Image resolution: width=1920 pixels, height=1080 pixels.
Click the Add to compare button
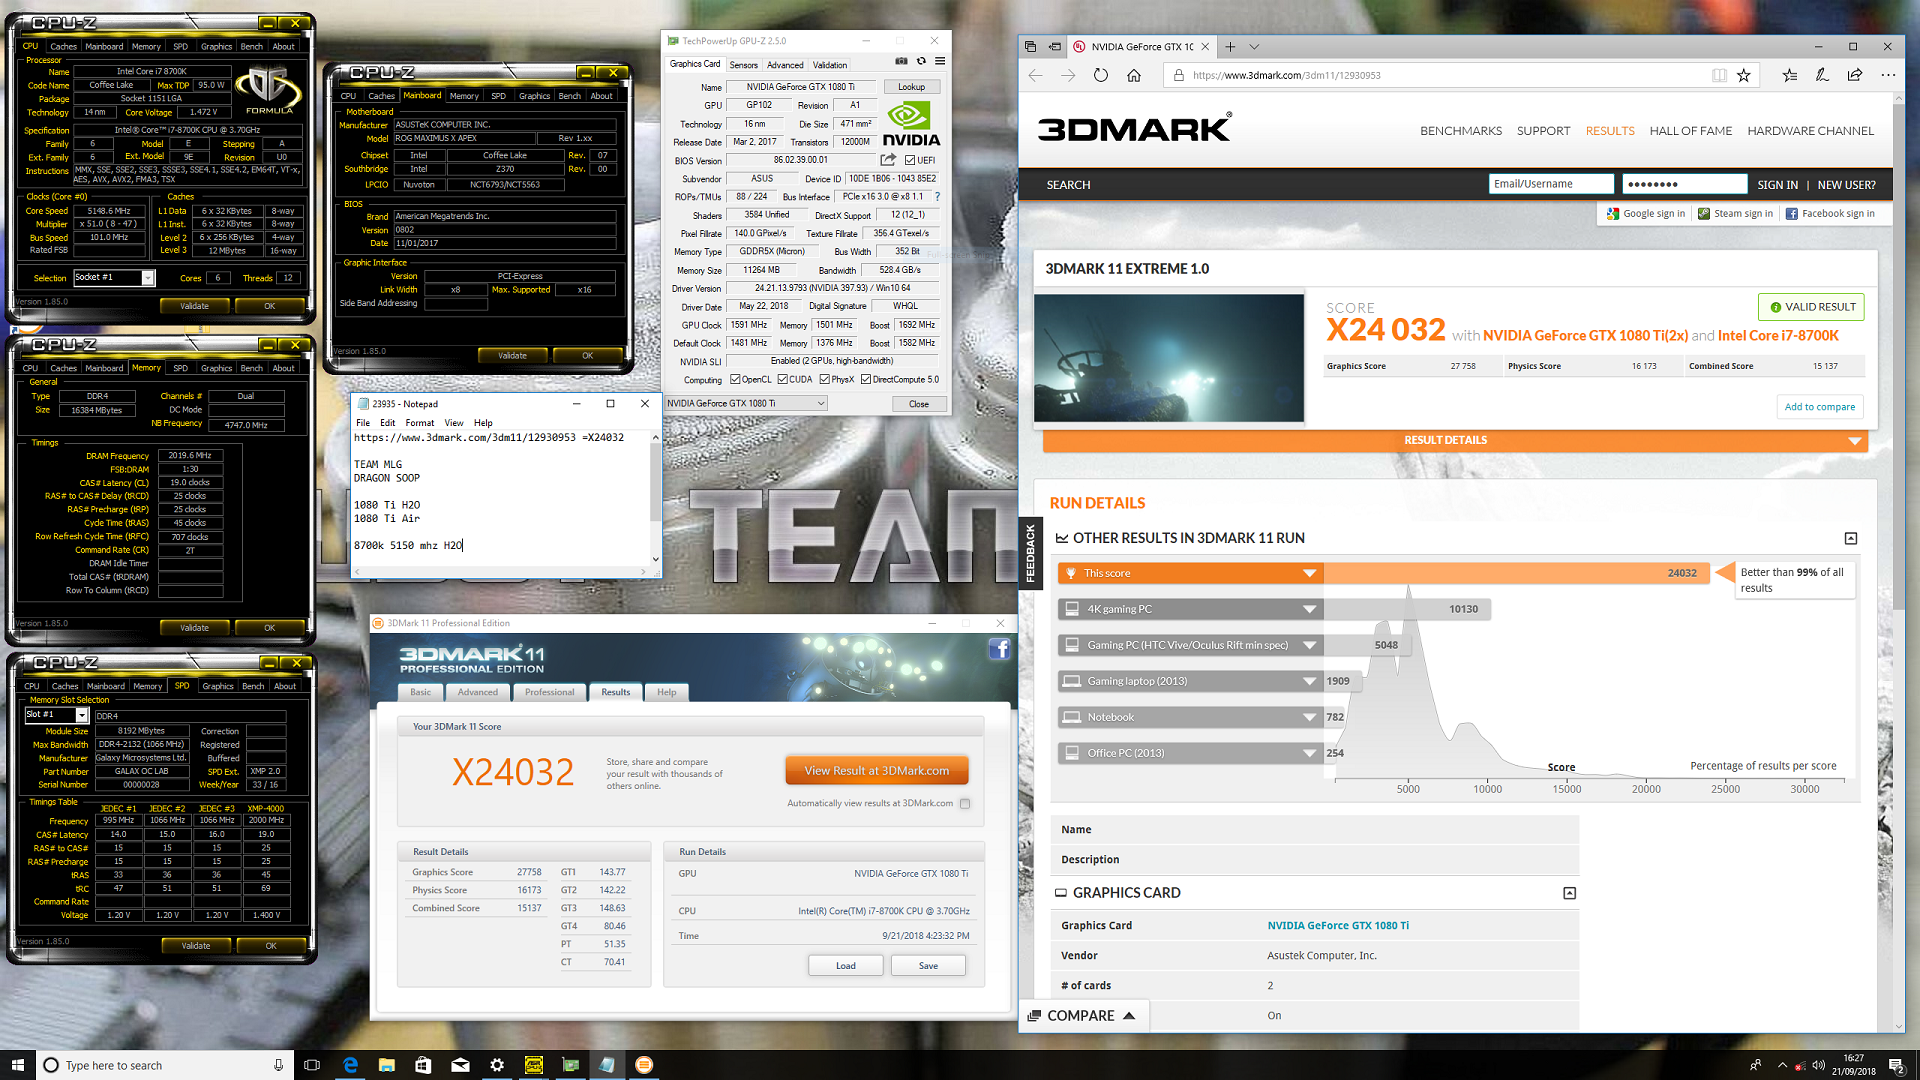1819,407
